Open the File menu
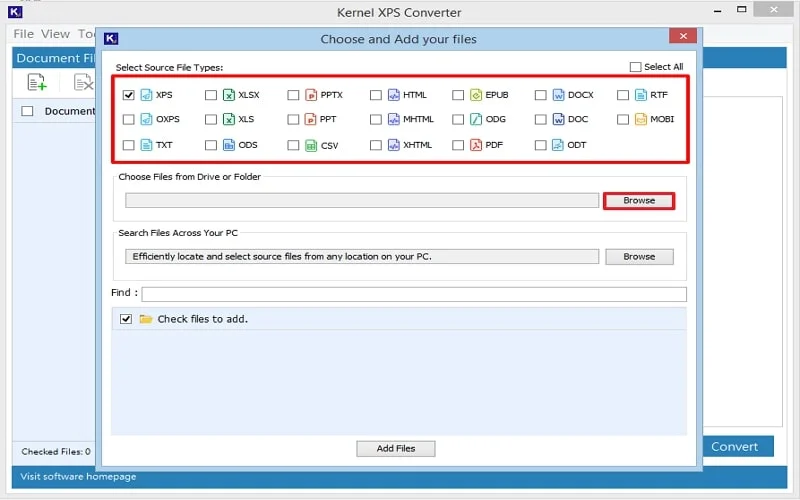The image size is (800, 500). click(23, 34)
